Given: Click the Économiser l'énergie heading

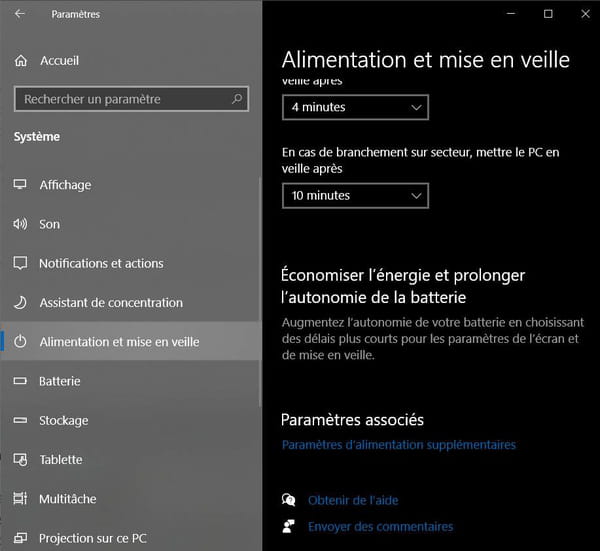Looking at the screenshot, I should 403,286.
